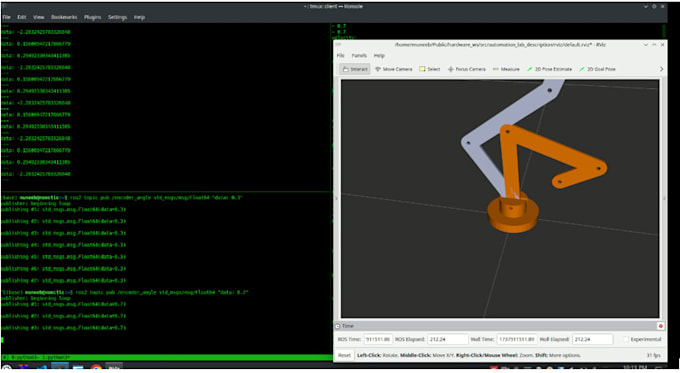Pick the Measure tool
Image resolution: width=680 pixels, height=373 pixels.
pyautogui.click(x=506, y=69)
